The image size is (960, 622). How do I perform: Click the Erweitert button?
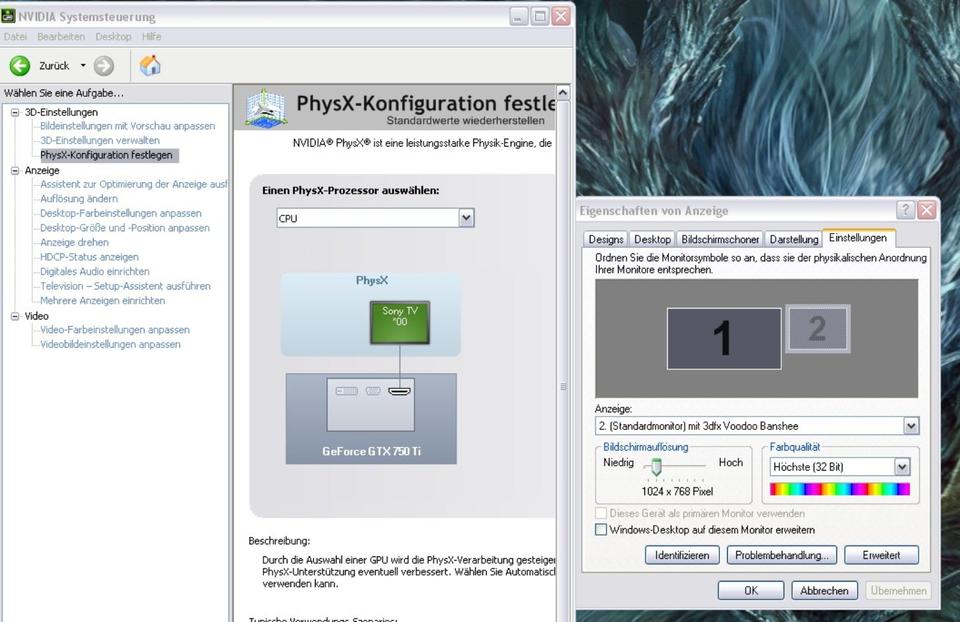(x=881, y=555)
